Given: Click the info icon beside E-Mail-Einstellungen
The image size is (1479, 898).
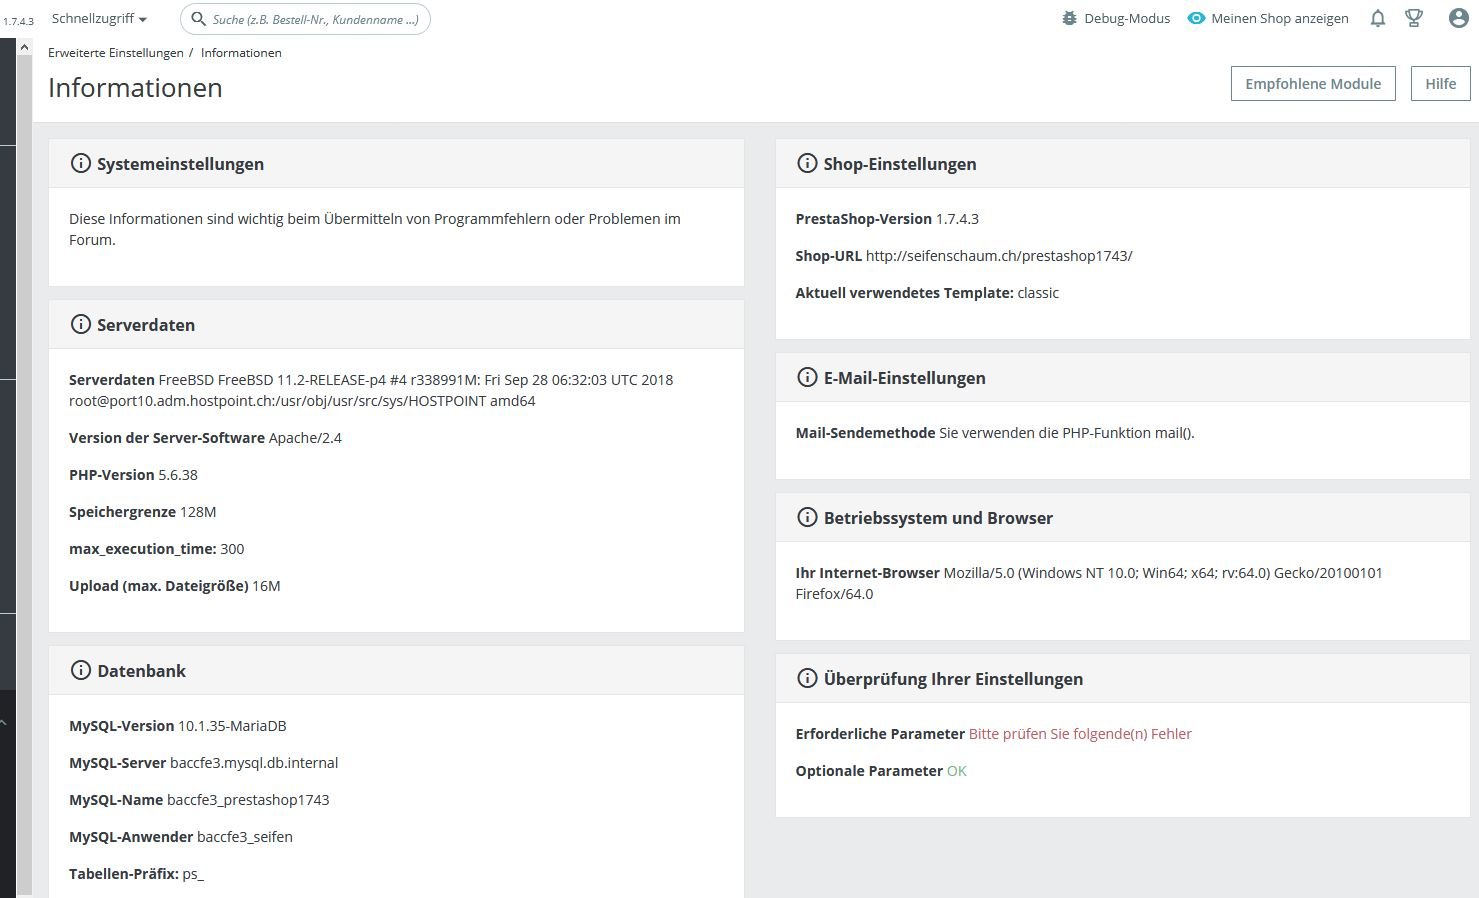Looking at the screenshot, I should tap(807, 377).
